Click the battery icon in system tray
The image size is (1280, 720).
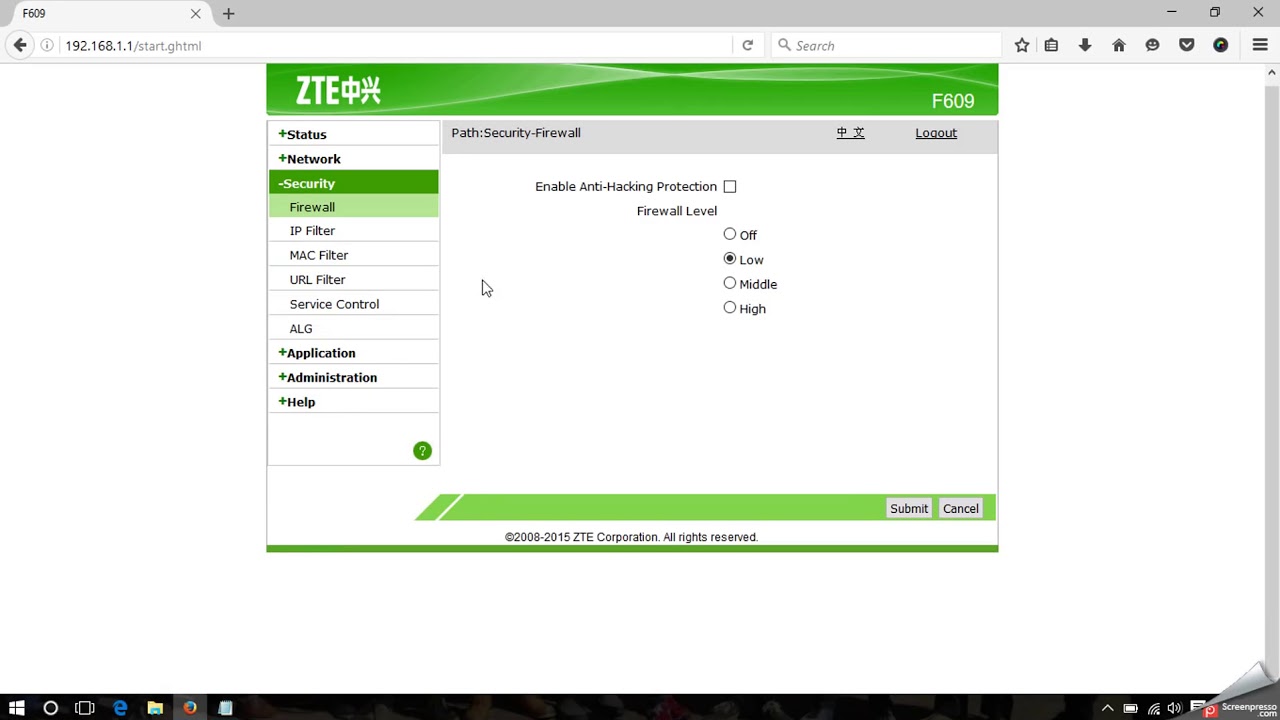1130,708
